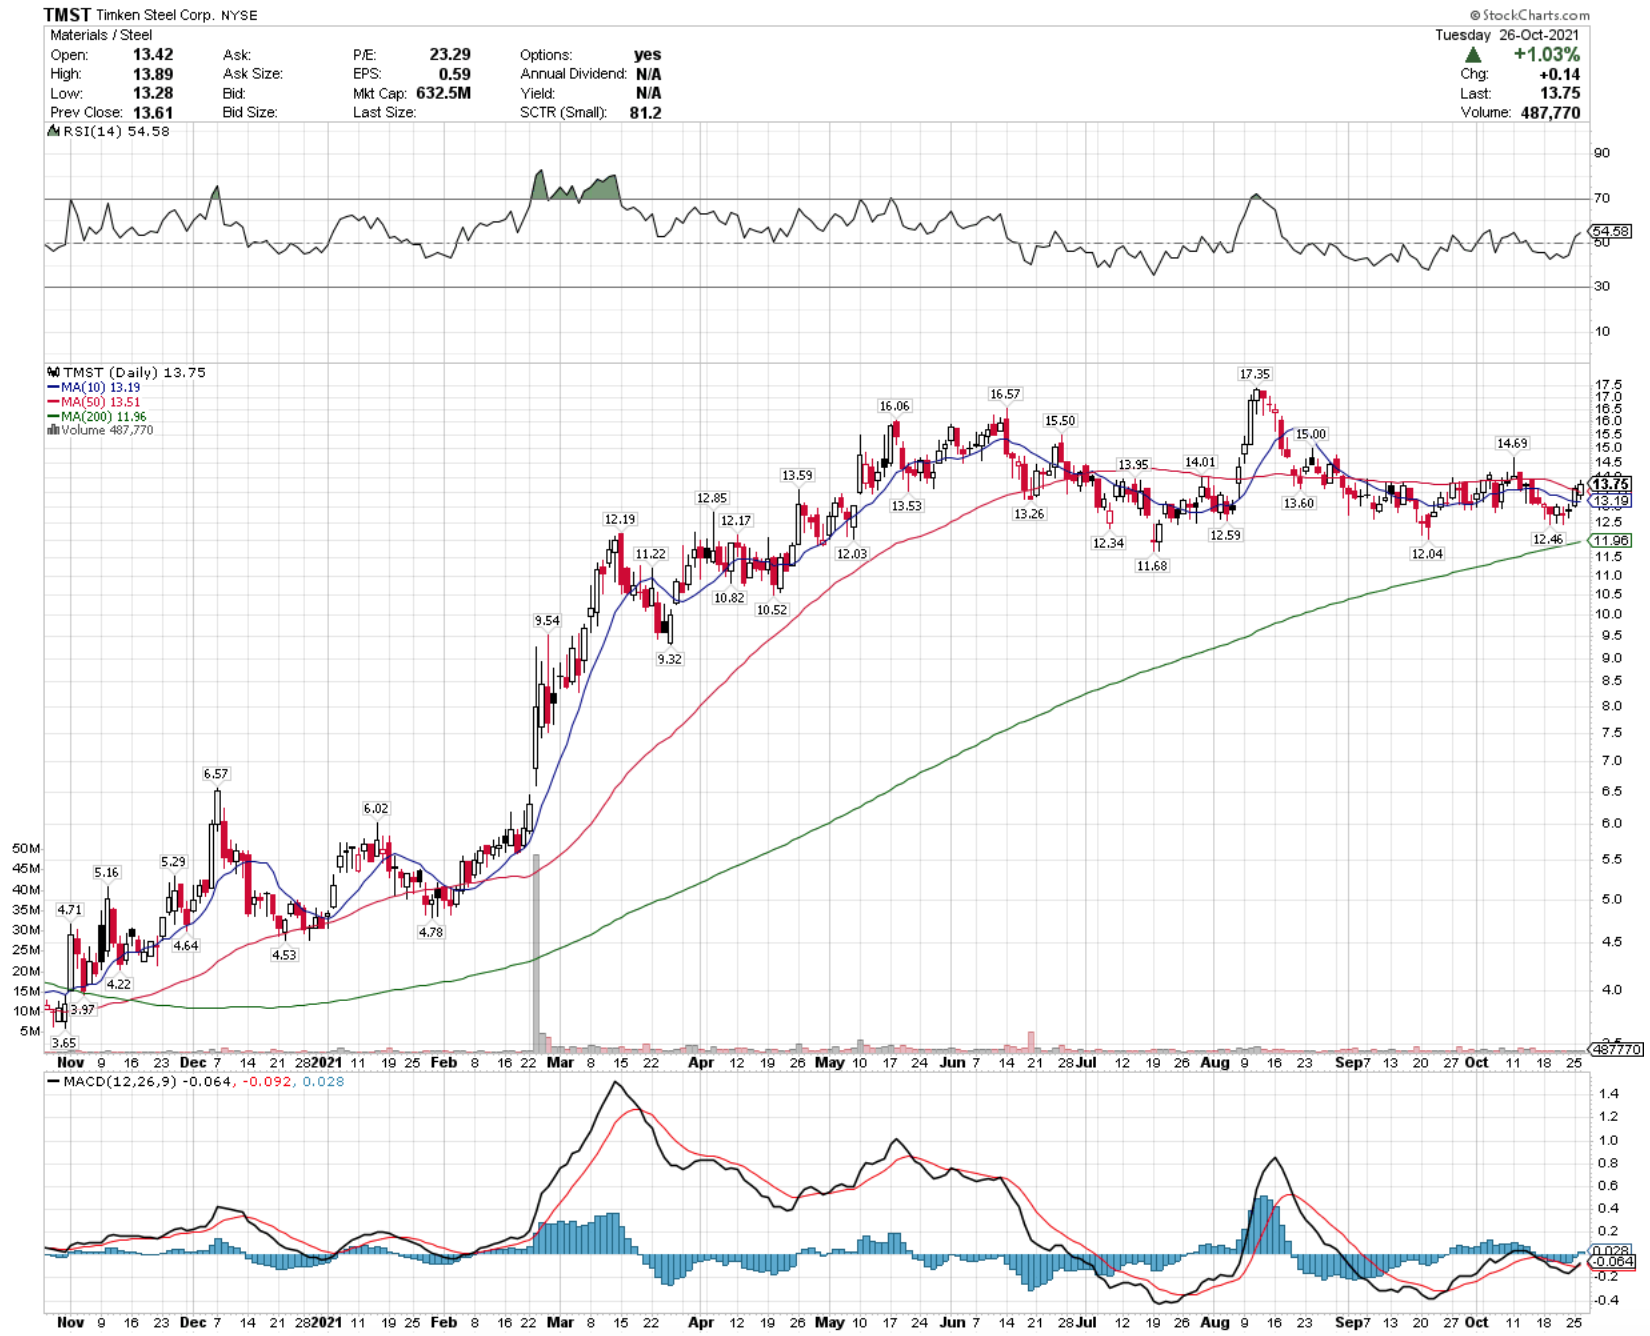The height and width of the screenshot is (1336, 1650).
Task: Click the 487770 volume axis value tag
Action: pos(1616,1049)
